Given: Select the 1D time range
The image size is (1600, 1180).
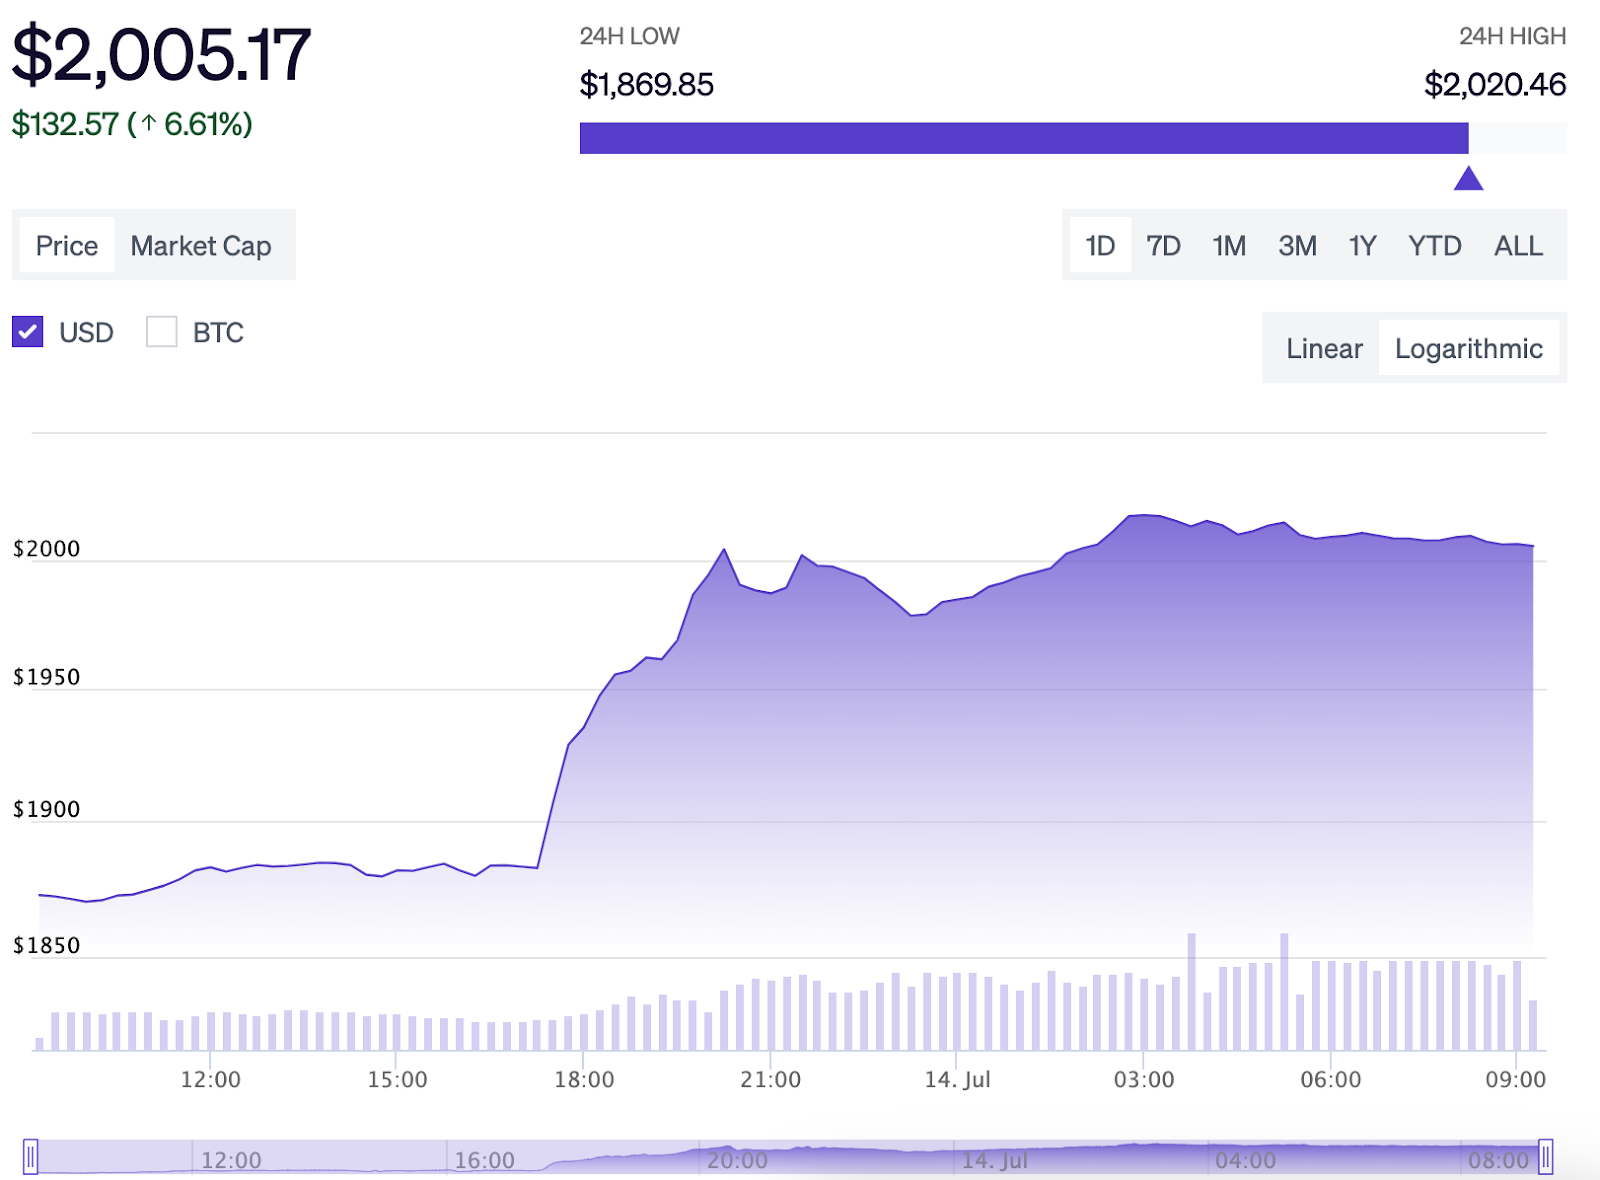Looking at the screenshot, I should (1100, 245).
